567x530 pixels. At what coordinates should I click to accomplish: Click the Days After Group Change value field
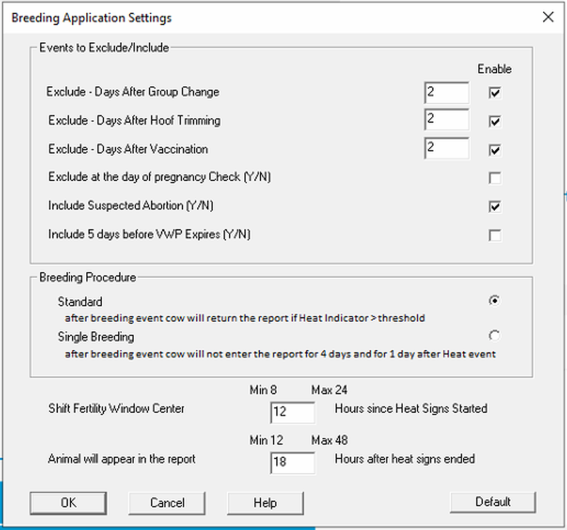447,93
